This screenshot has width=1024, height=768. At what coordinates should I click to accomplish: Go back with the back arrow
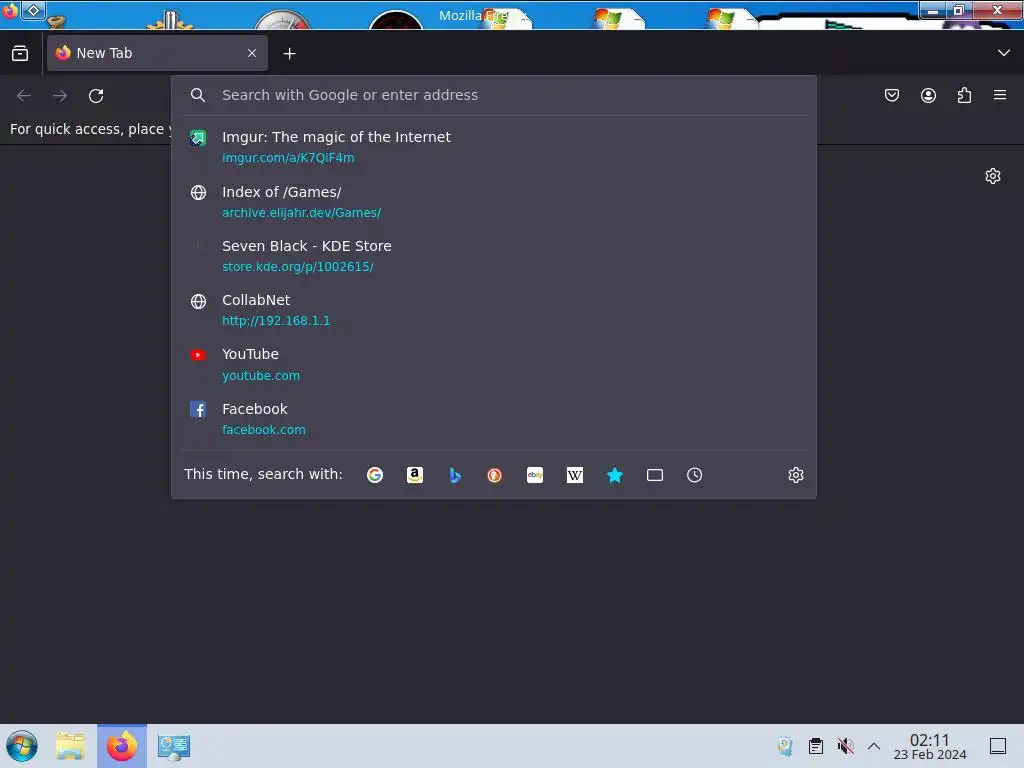click(x=24, y=95)
